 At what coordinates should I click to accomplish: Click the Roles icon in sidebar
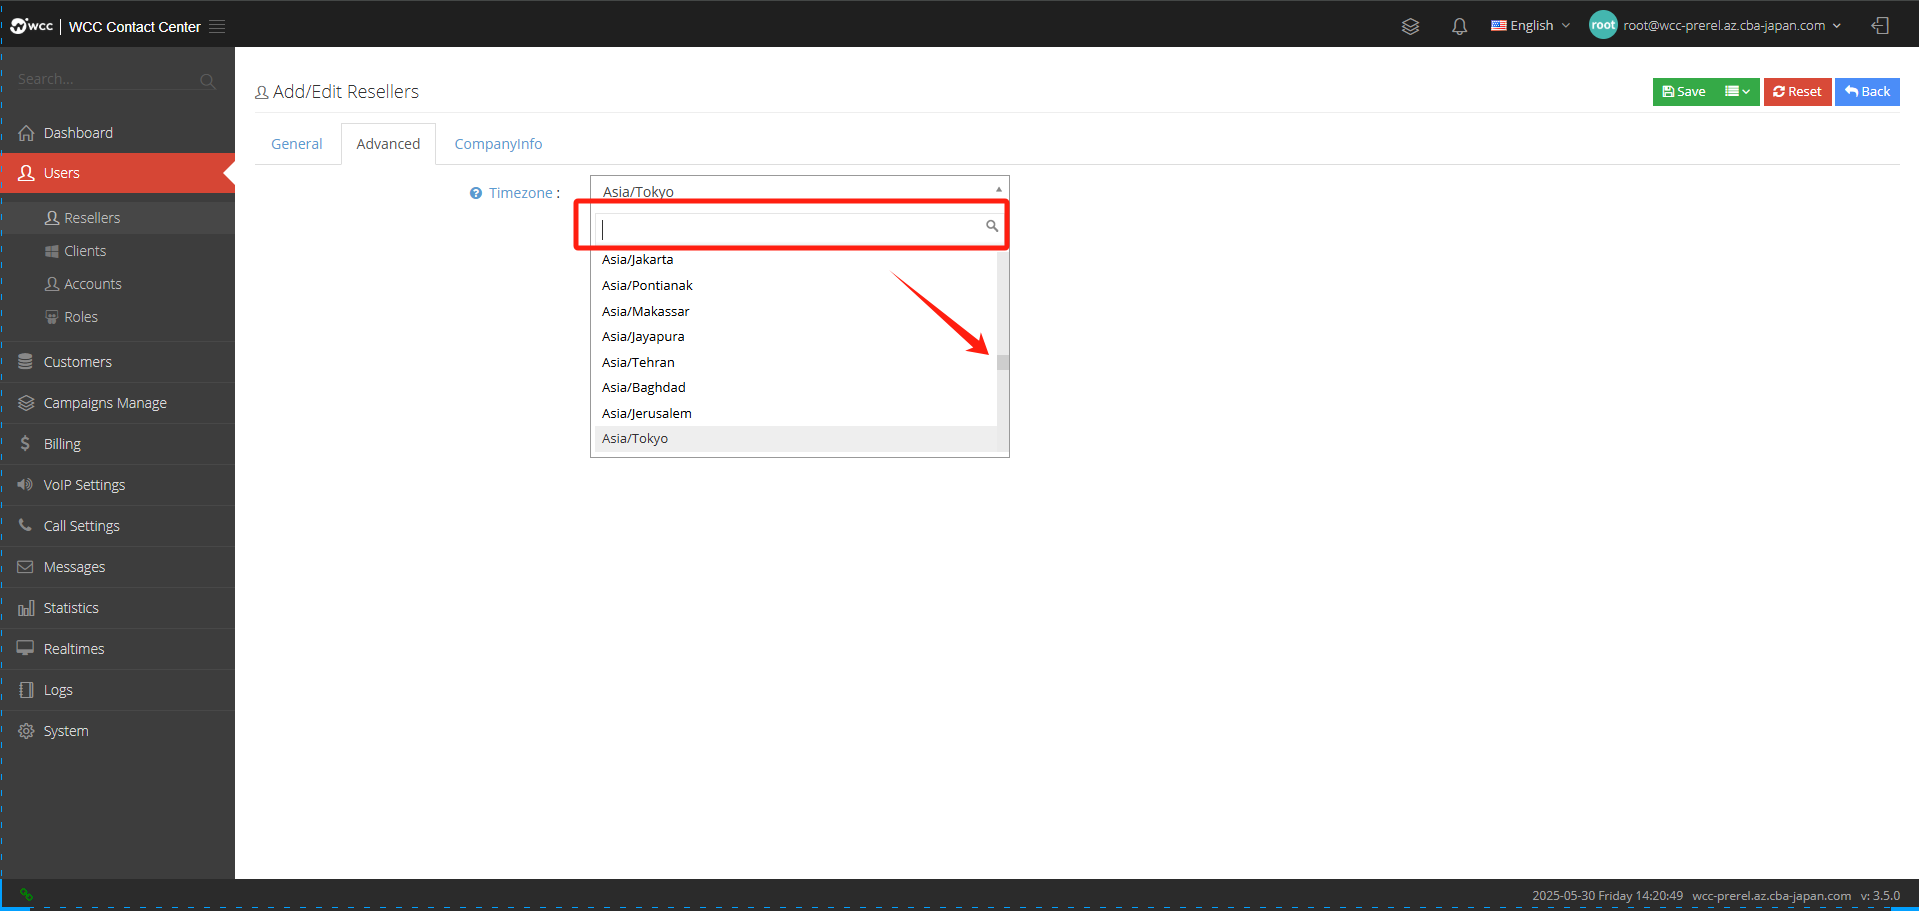pos(51,317)
